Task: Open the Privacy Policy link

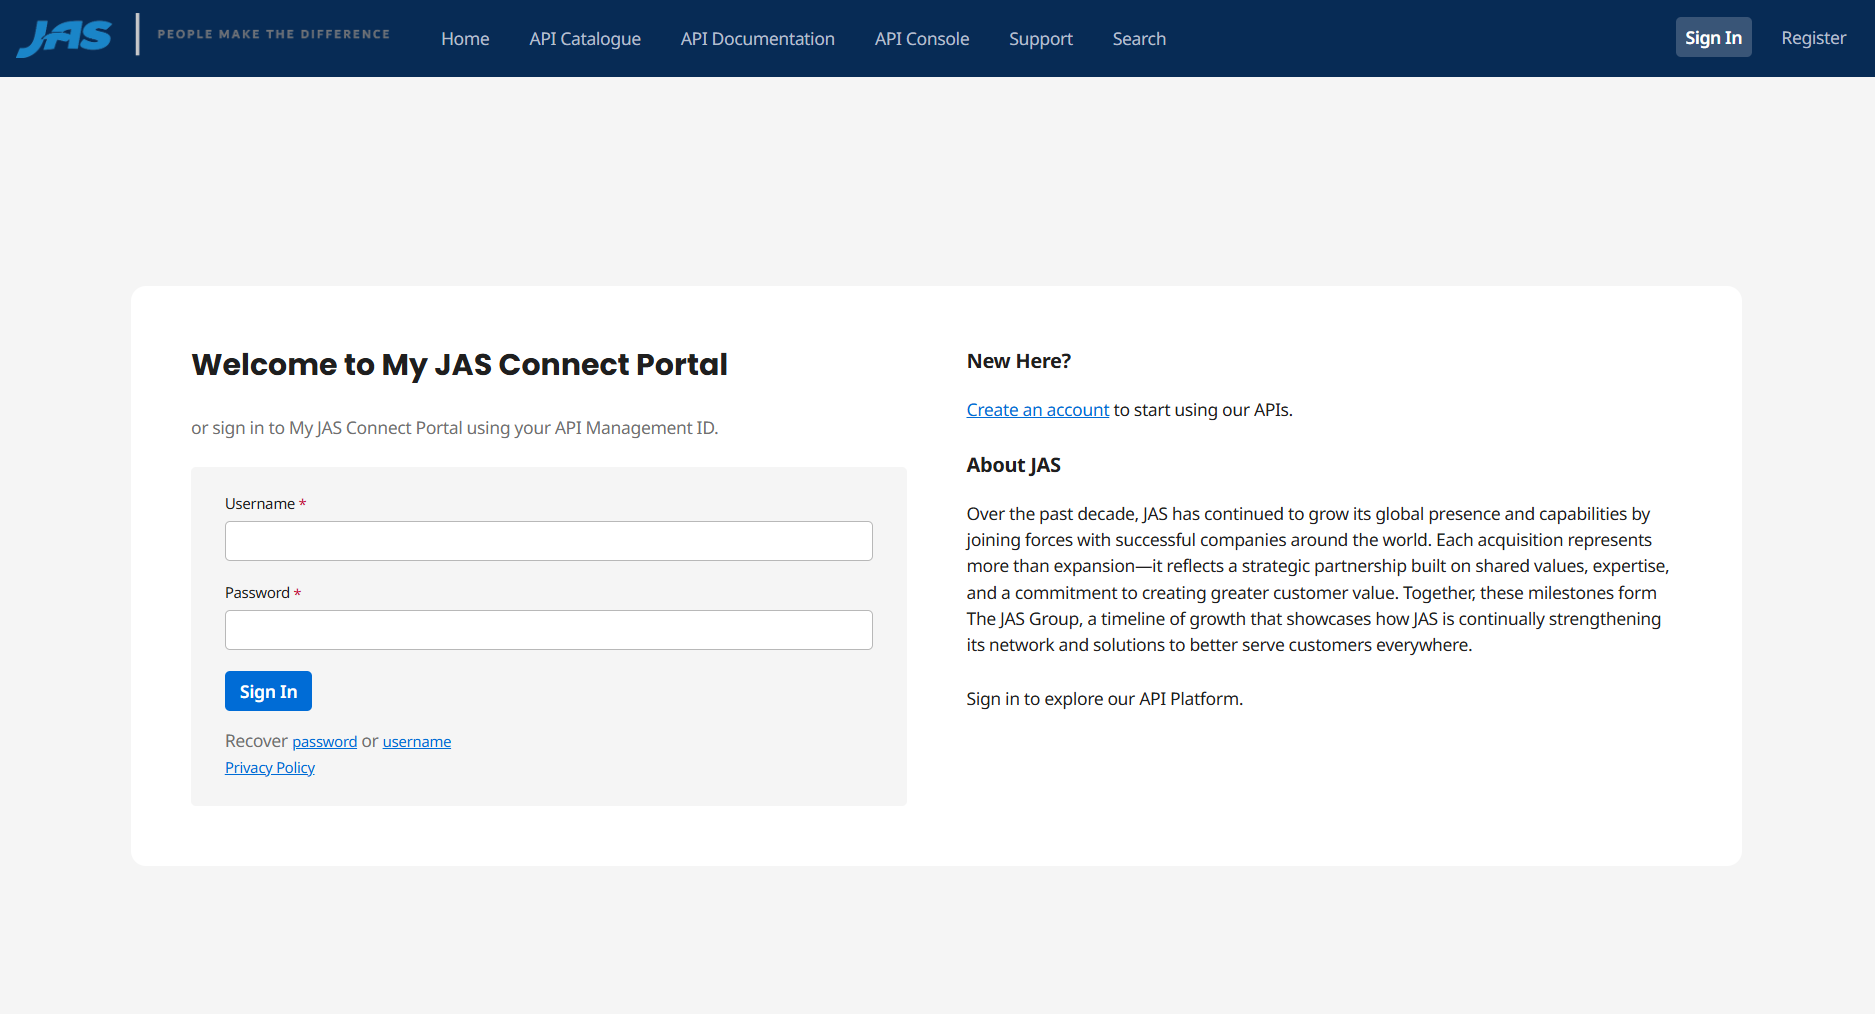Action: click(x=270, y=768)
